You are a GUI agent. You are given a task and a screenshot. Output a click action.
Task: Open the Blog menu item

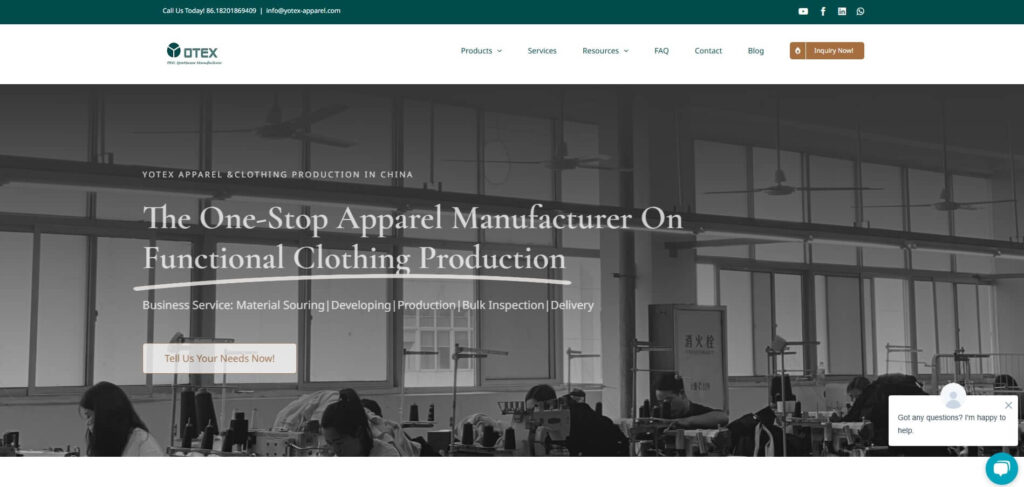click(756, 51)
